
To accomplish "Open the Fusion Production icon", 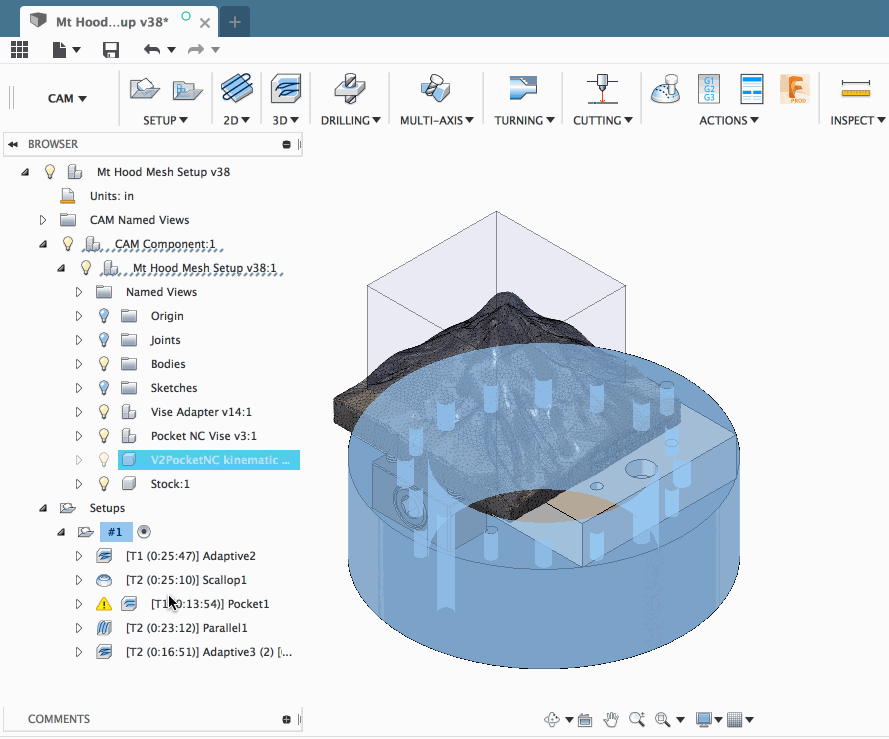I will [795, 89].
